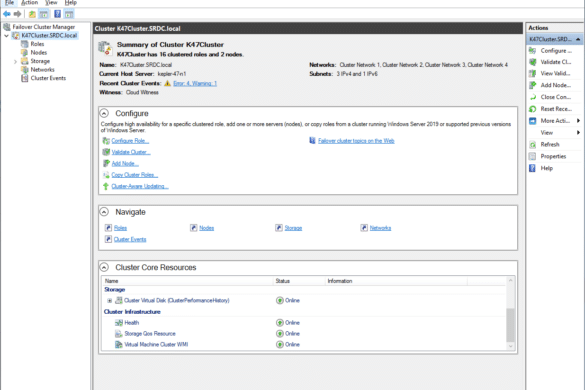
Task: Open the File menu
Action: click(x=9, y=3)
